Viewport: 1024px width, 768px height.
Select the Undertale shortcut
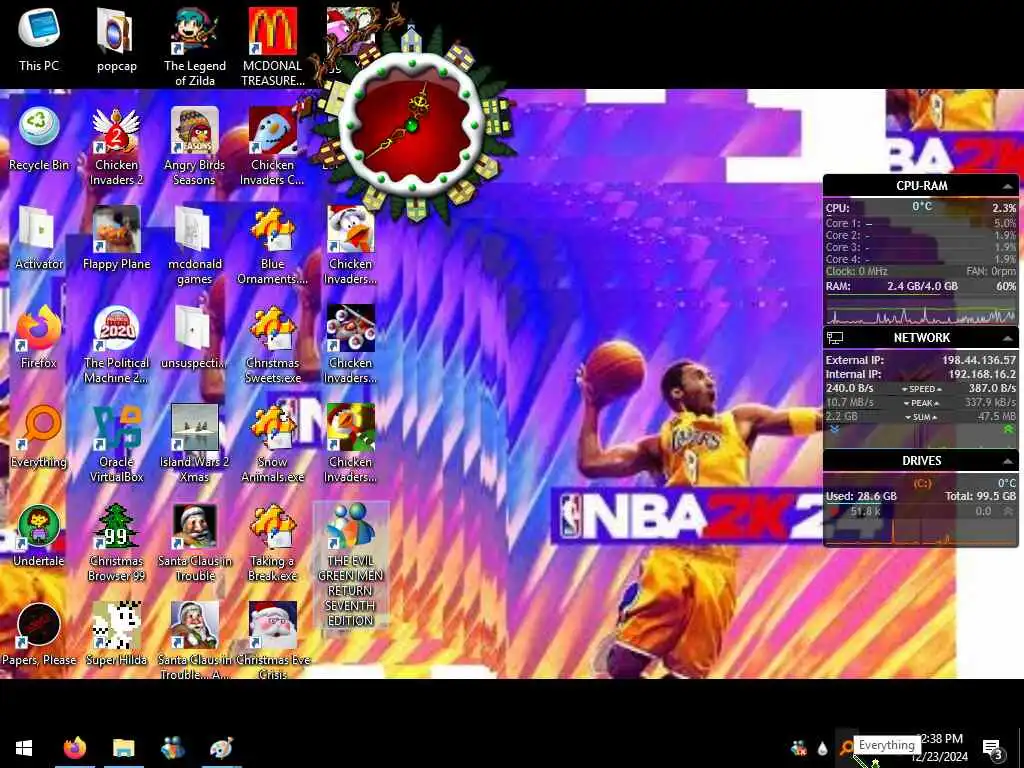tap(39, 535)
